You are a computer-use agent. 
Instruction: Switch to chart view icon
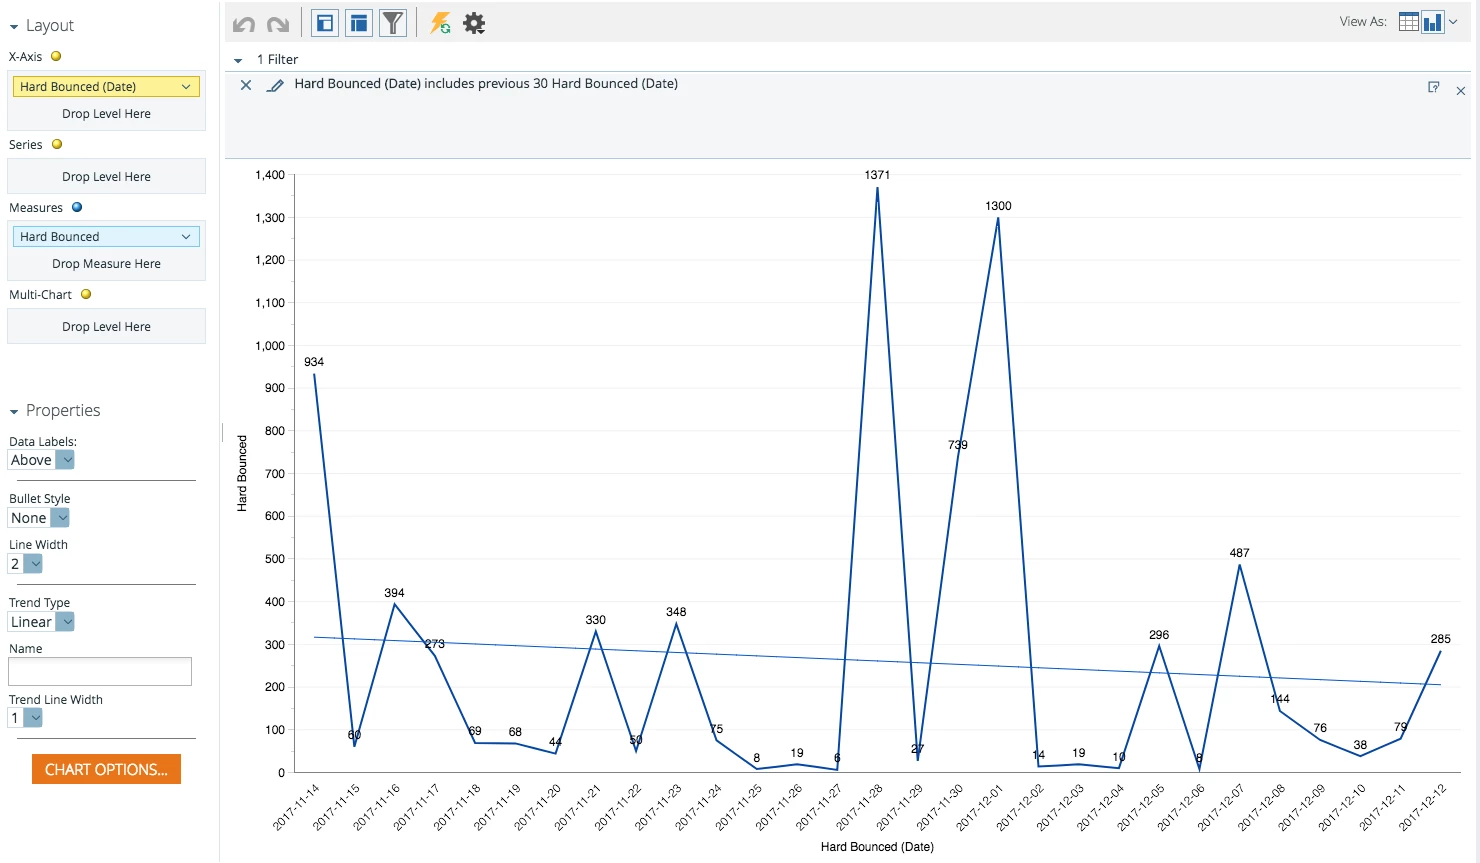tap(1433, 22)
